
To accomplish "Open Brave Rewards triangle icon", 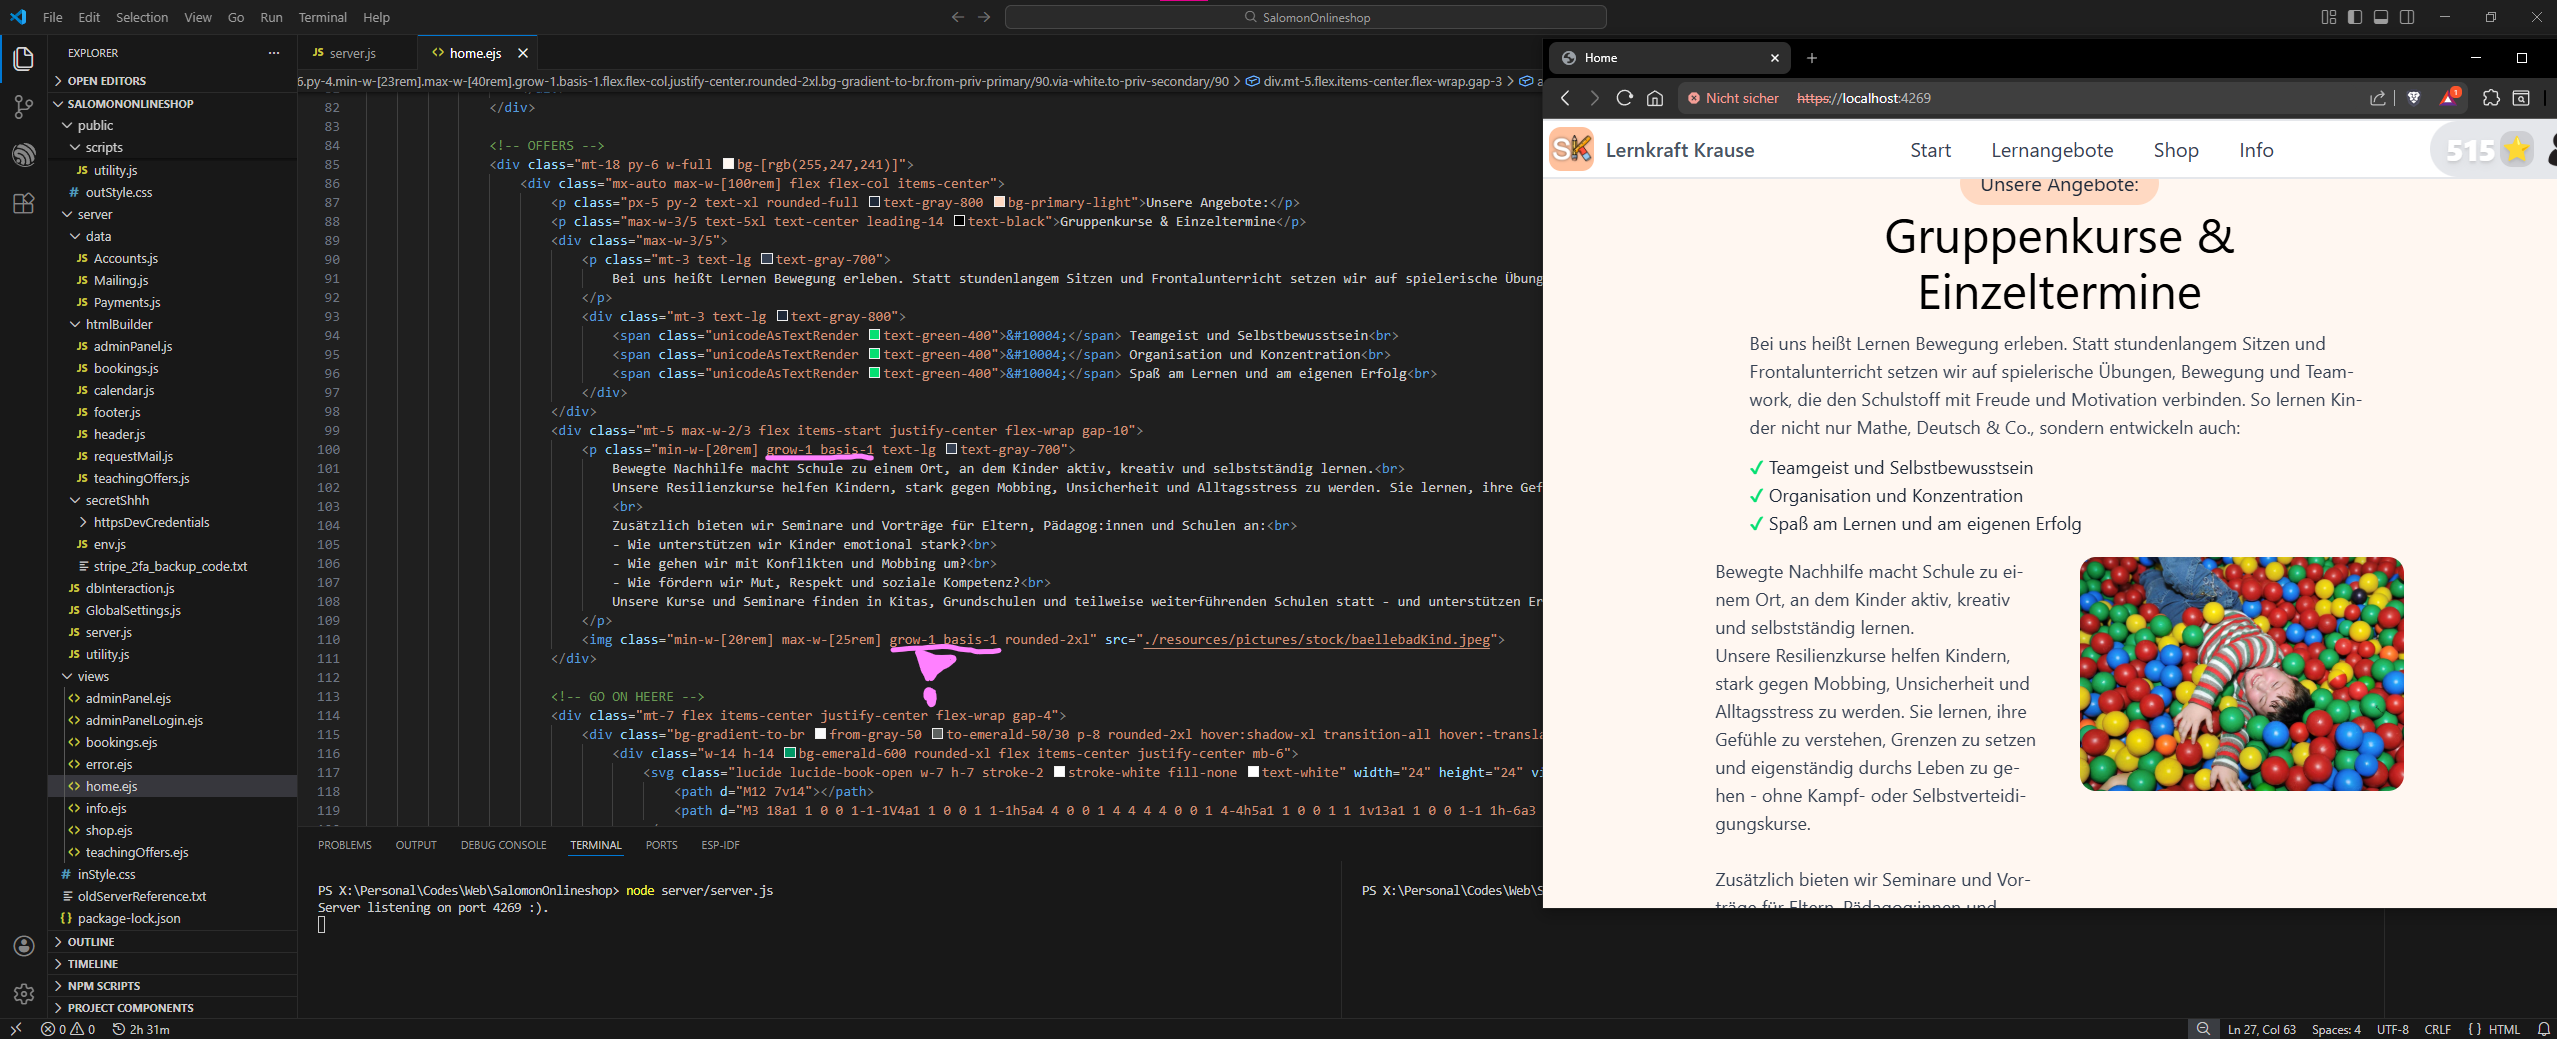I will (x=2447, y=98).
